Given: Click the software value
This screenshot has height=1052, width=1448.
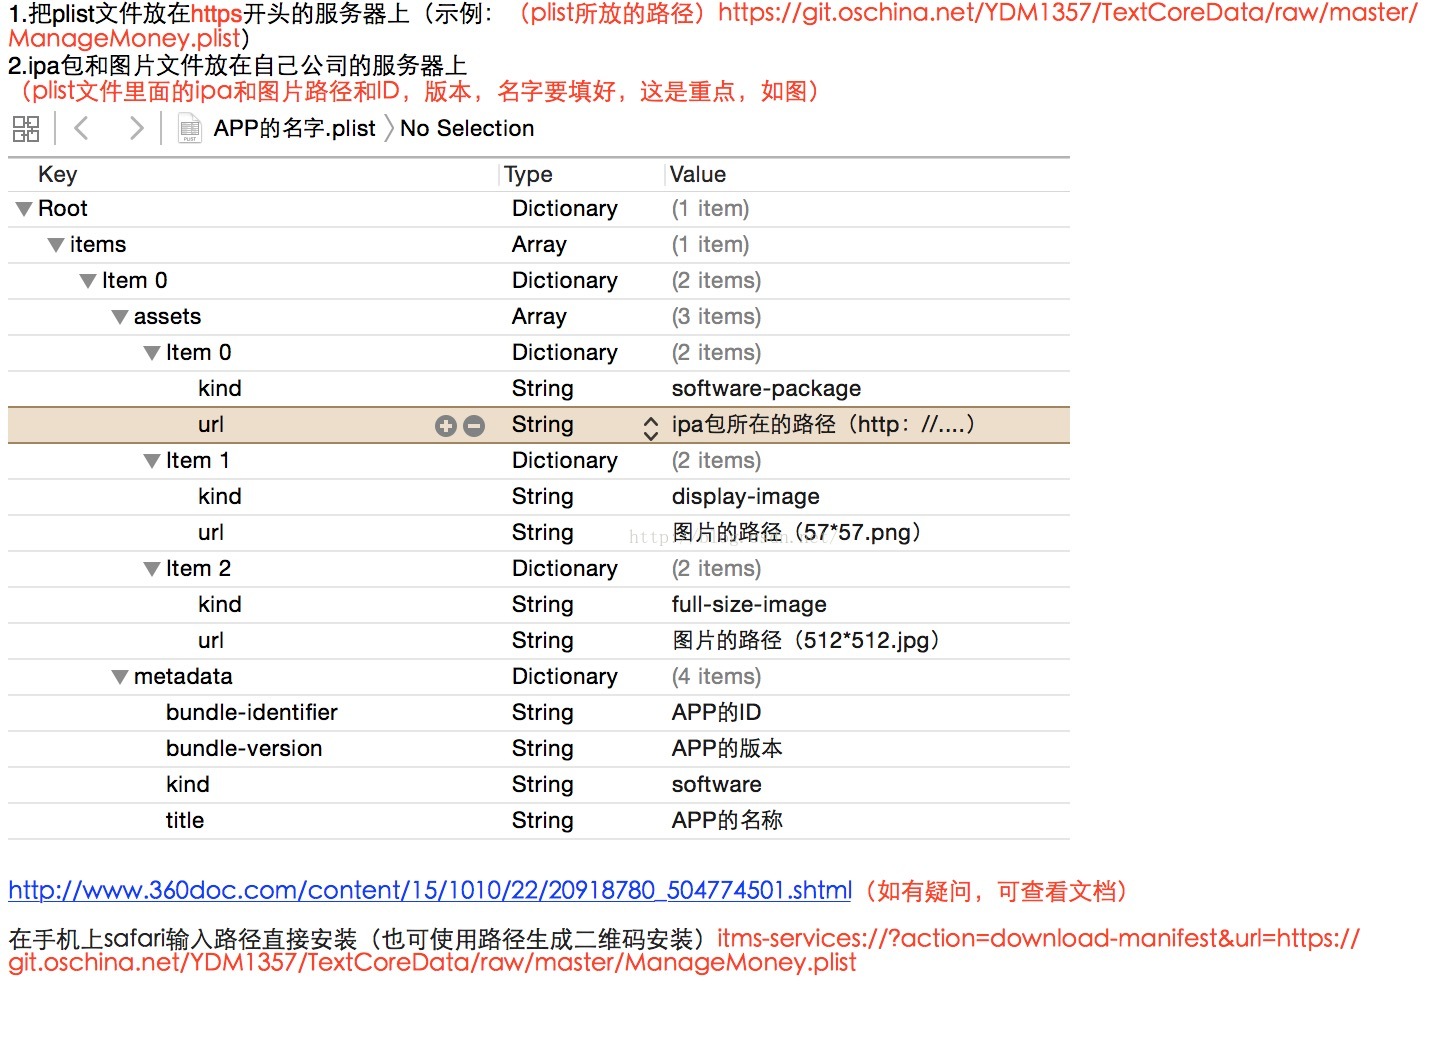Looking at the screenshot, I should coord(716,785).
